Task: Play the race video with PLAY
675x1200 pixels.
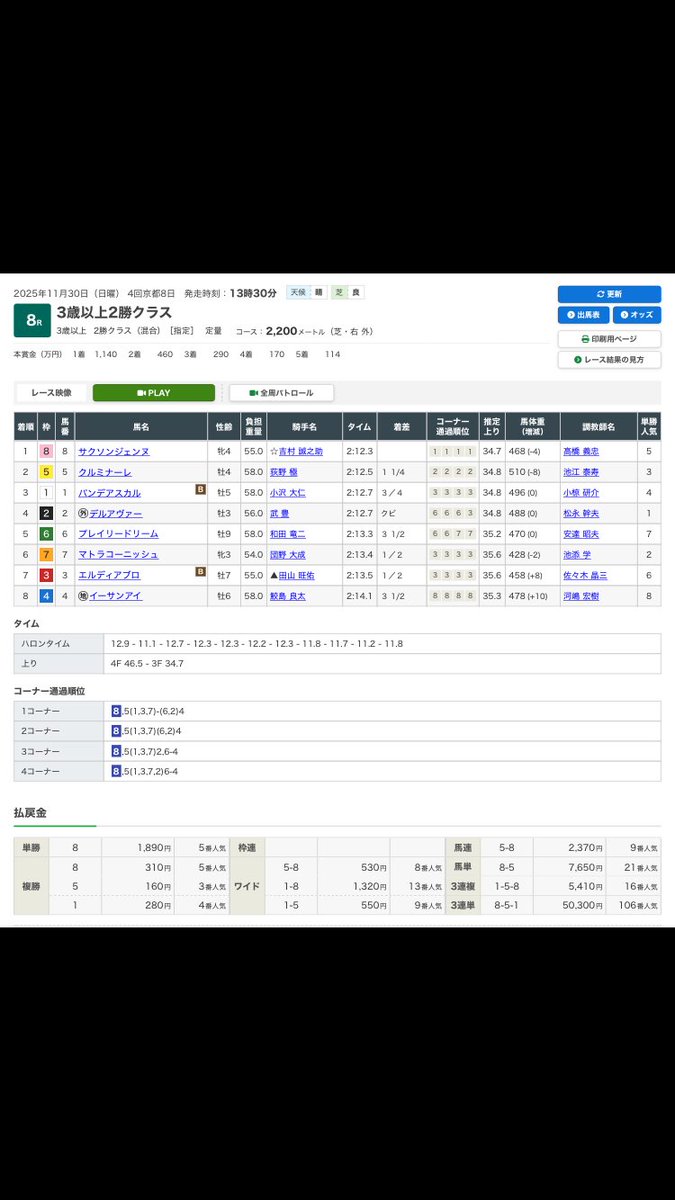Action: [x=154, y=393]
